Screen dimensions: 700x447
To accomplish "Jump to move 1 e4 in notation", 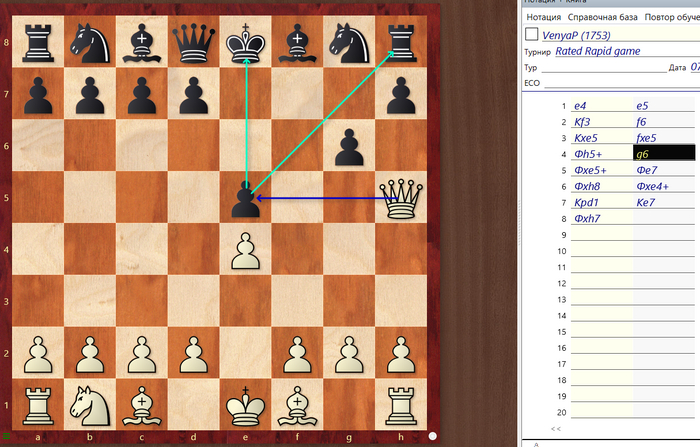I will [x=580, y=105].
